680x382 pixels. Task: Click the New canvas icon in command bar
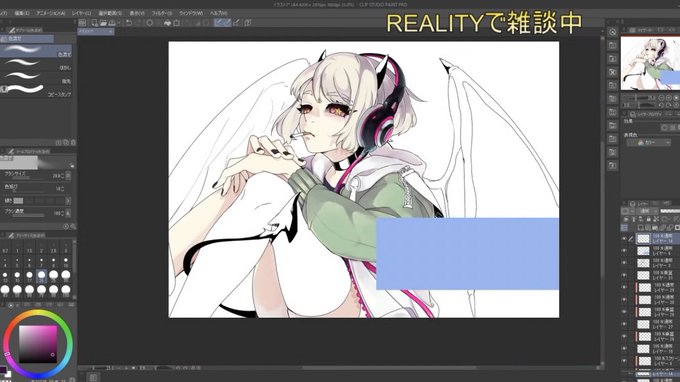[x=95, y=23]
